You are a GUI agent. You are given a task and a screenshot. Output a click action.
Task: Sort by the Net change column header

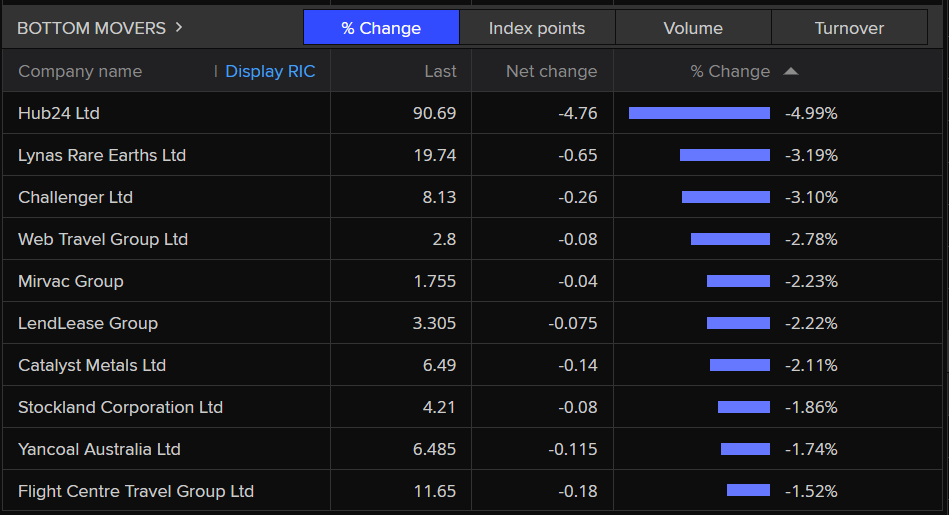pyautogui.click(x=551, y=71)
